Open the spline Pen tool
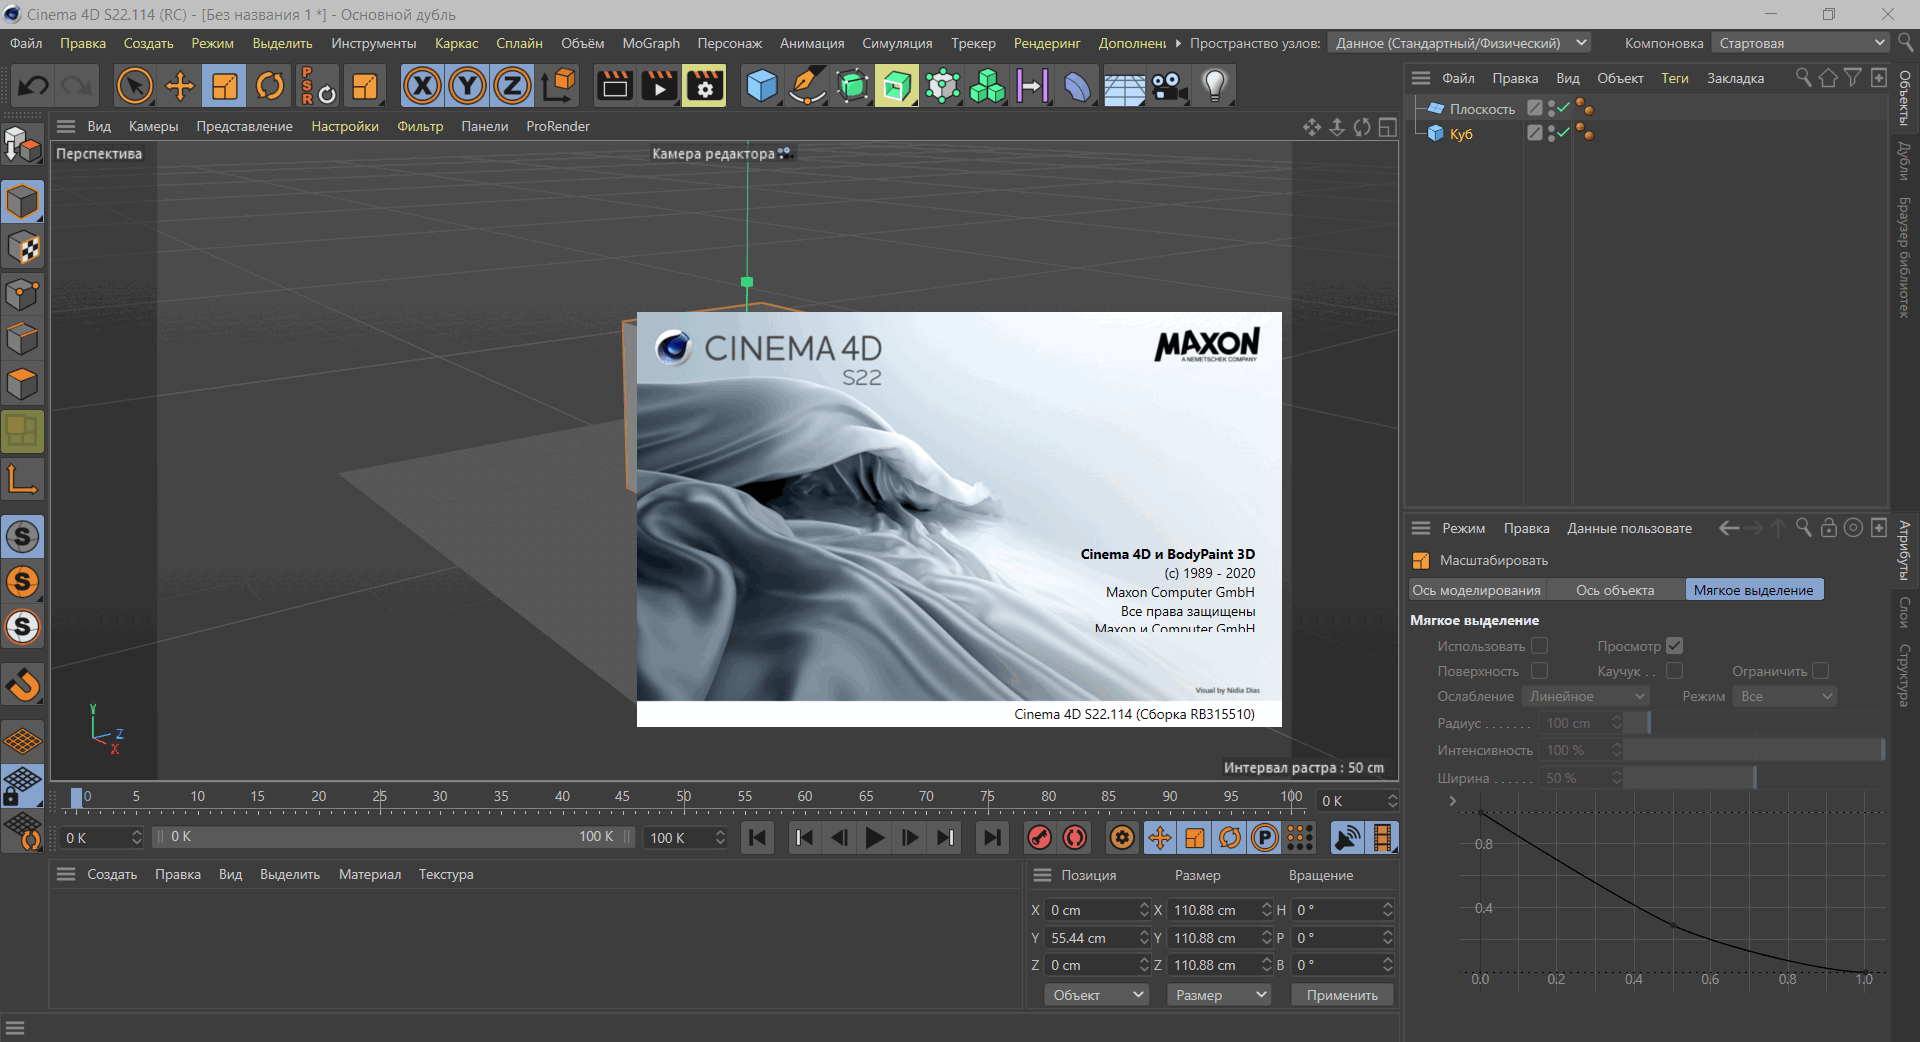1920x1042 pixels. click(x=807, y=86)
